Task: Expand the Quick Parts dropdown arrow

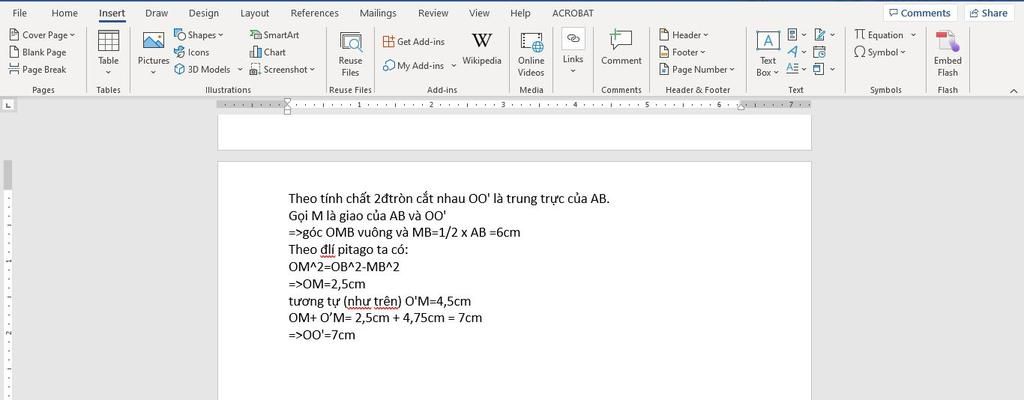Action: pyautogui.click(x=804, y=35)
